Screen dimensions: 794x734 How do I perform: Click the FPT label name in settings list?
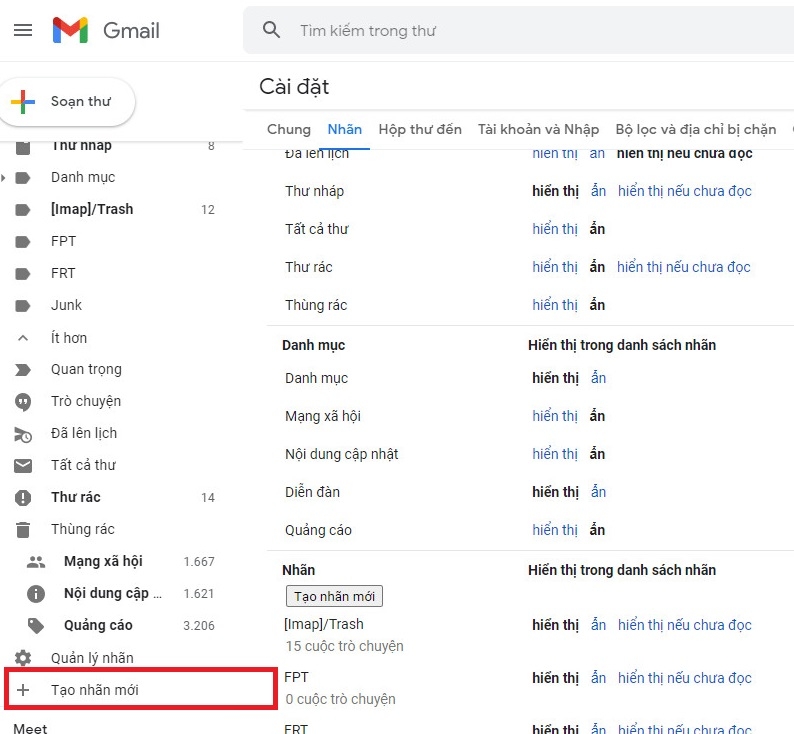coord(296,677)
